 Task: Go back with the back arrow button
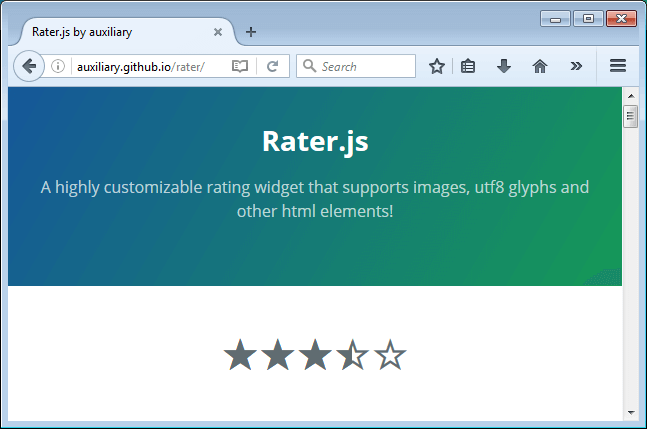29,66
